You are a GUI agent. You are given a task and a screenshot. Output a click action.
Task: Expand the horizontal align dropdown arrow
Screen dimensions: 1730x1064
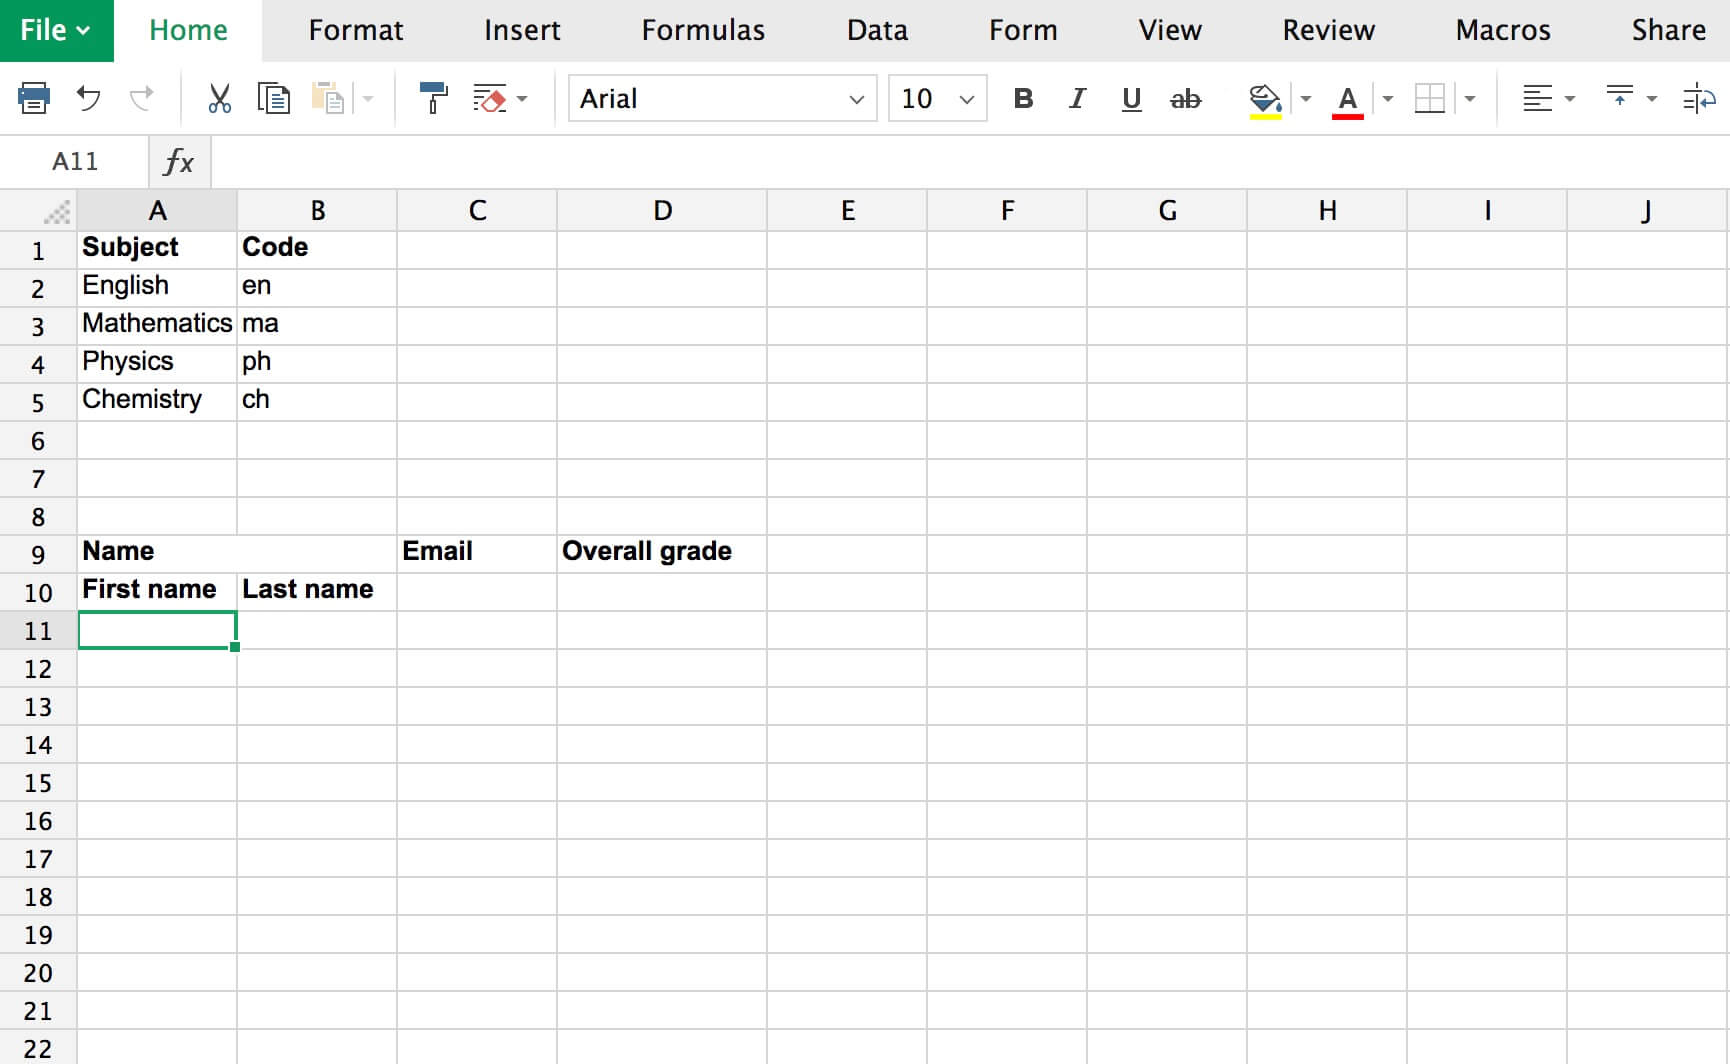(1570, 98)
